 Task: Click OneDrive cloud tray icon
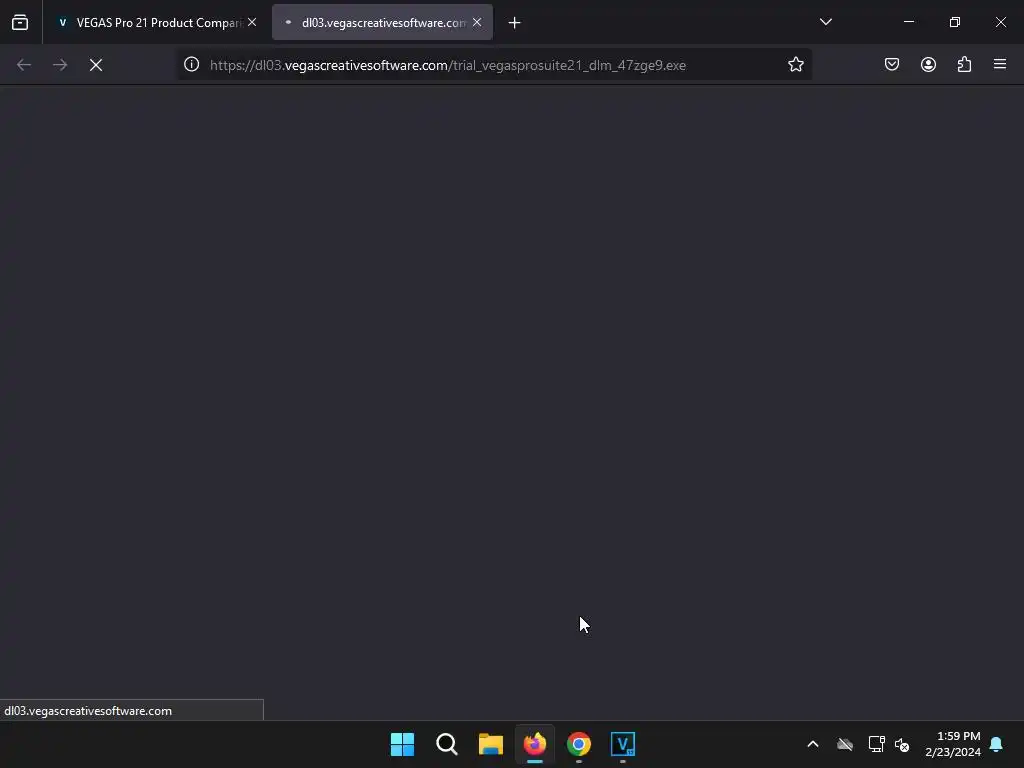coord(845,744)
